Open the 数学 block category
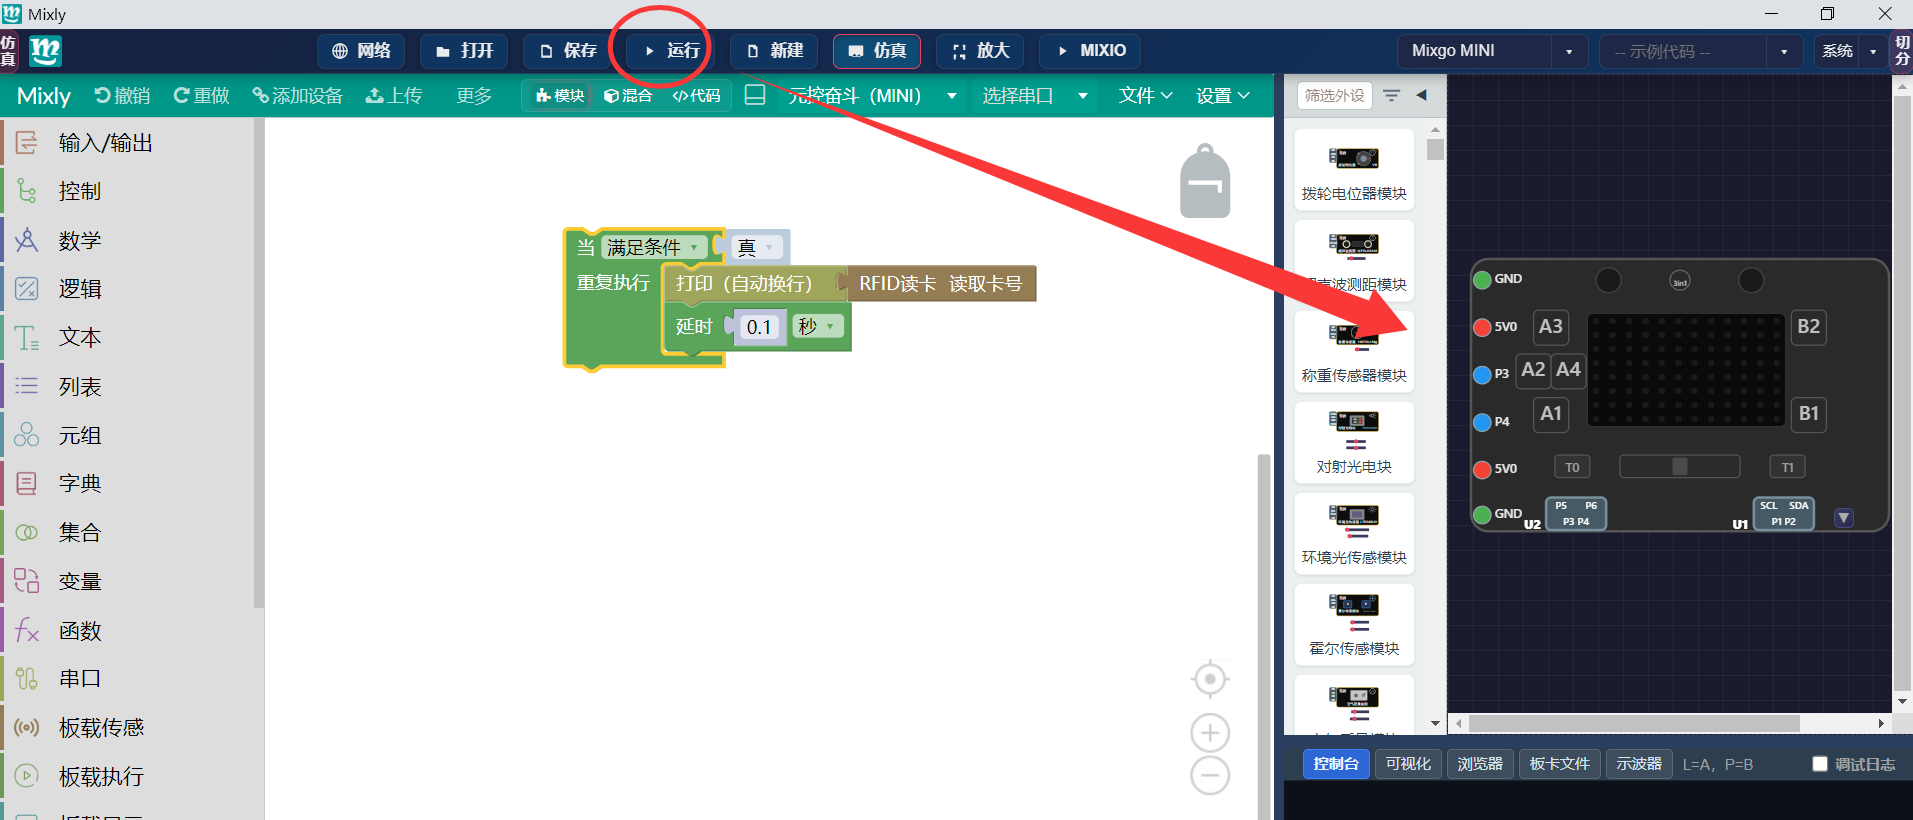This screenshot has height=820, width=1913. coord(128,240)
